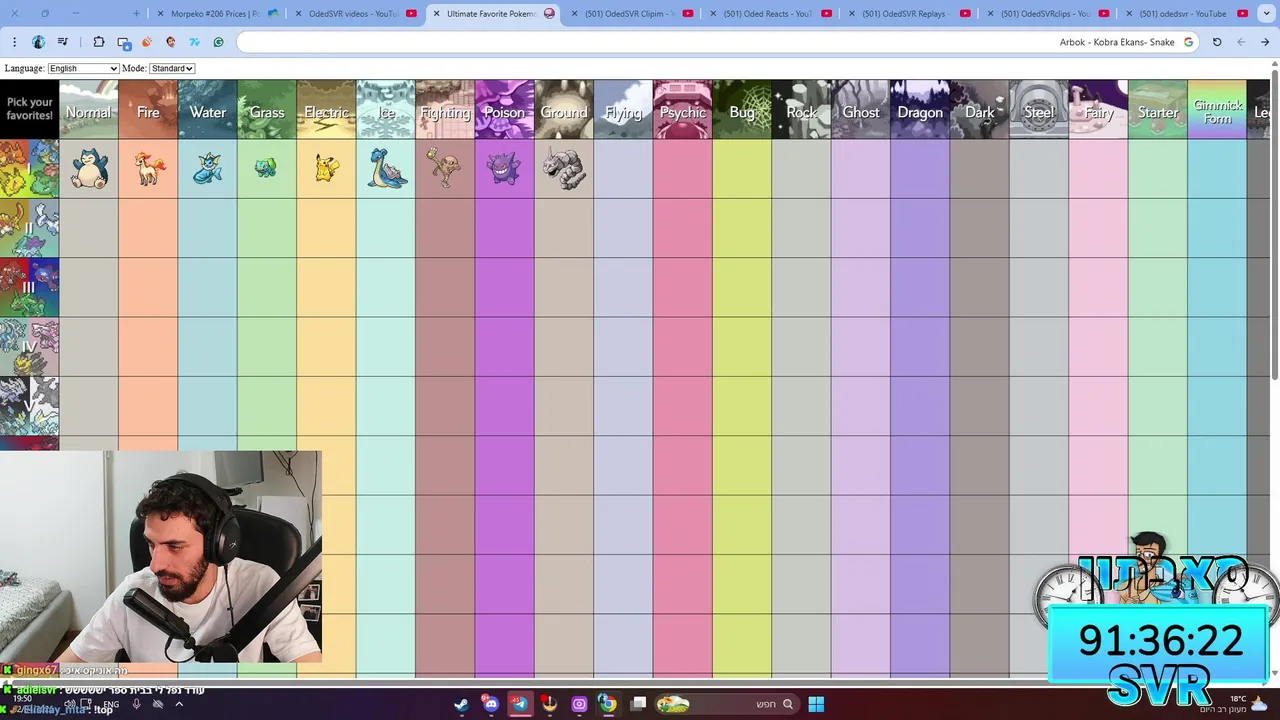Click the address bar showing Arbok search
Image resolution: width=1280 pixels, height=720 pixels.
(716, 42)
